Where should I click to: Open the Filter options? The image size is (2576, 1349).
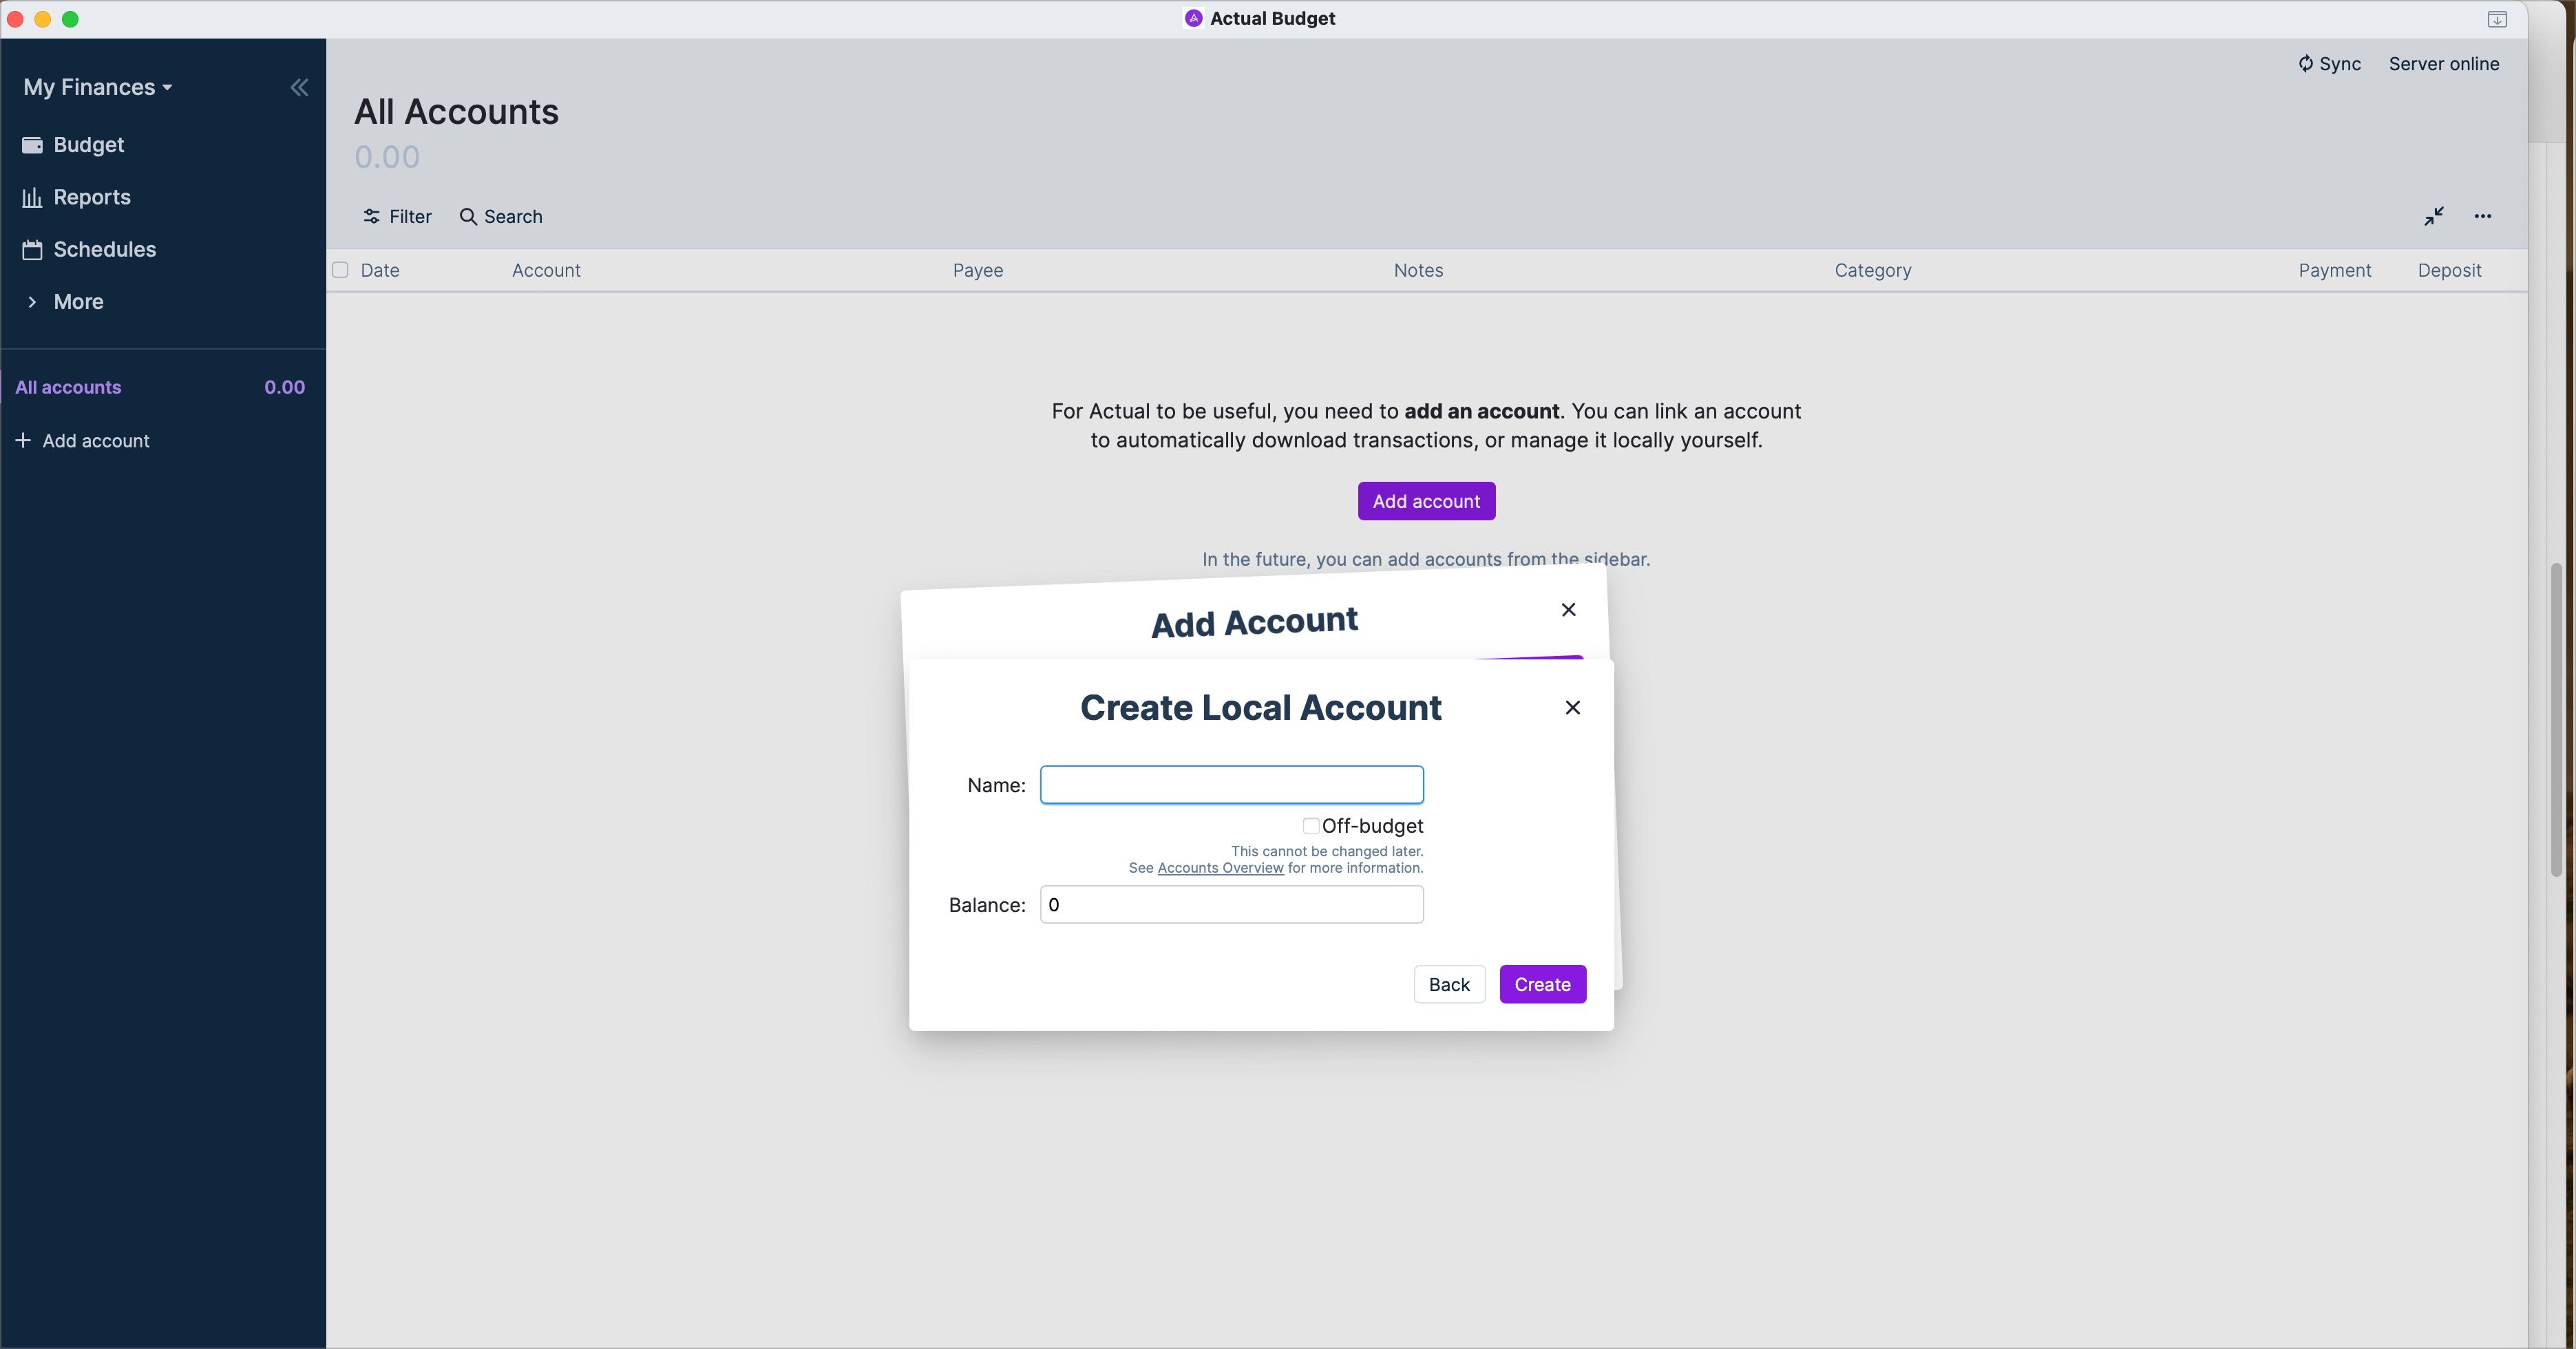pyautogui.click(x=397, y=217)
